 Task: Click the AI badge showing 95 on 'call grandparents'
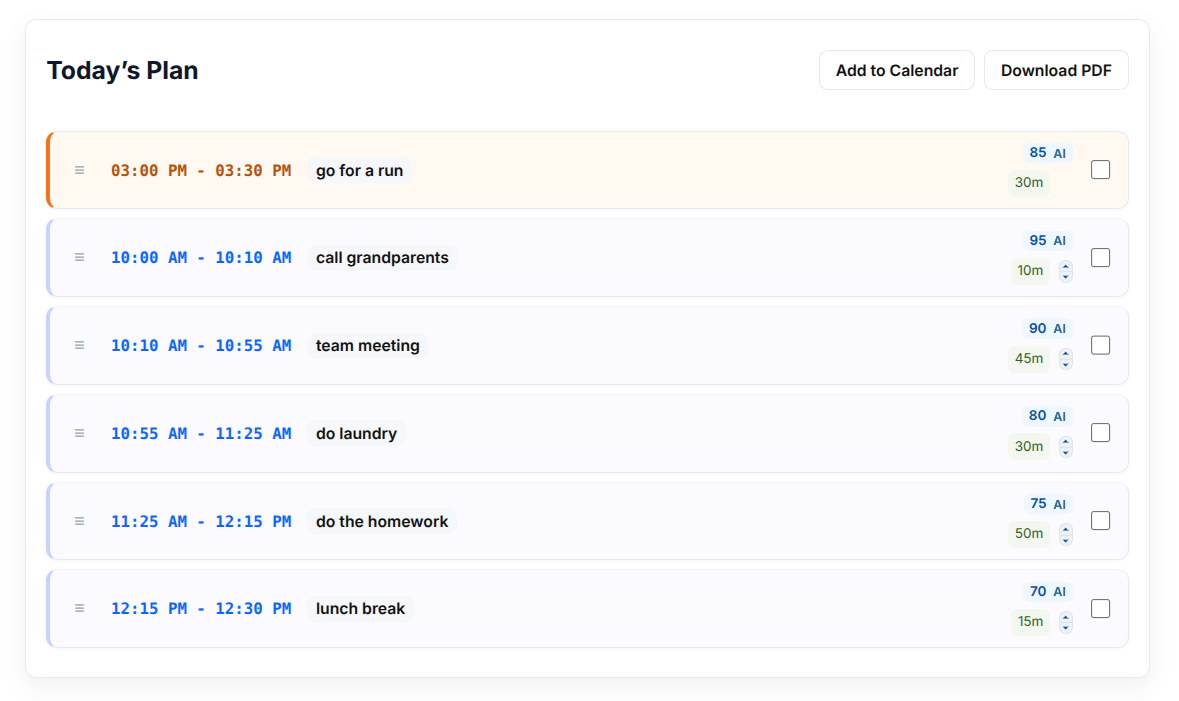1044,240
